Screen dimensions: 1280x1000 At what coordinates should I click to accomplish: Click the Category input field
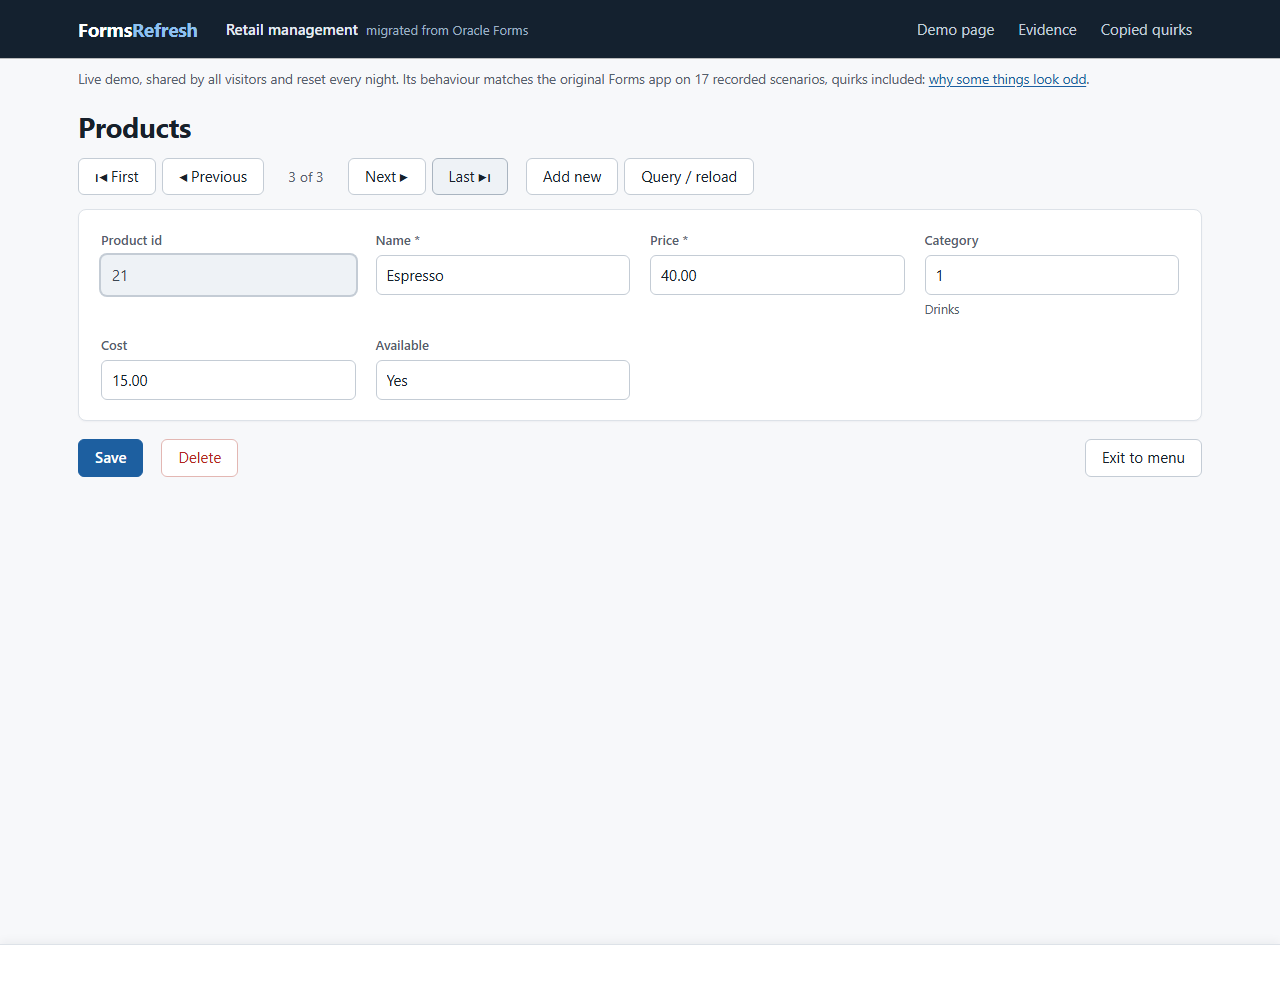[x=1052, y=275]
